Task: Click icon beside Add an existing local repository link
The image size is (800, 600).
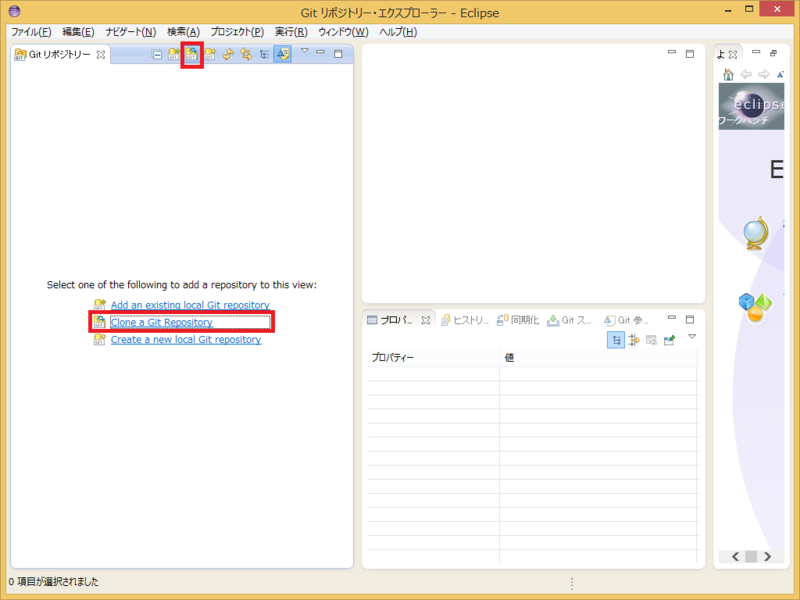Action: tap(99, 305)
